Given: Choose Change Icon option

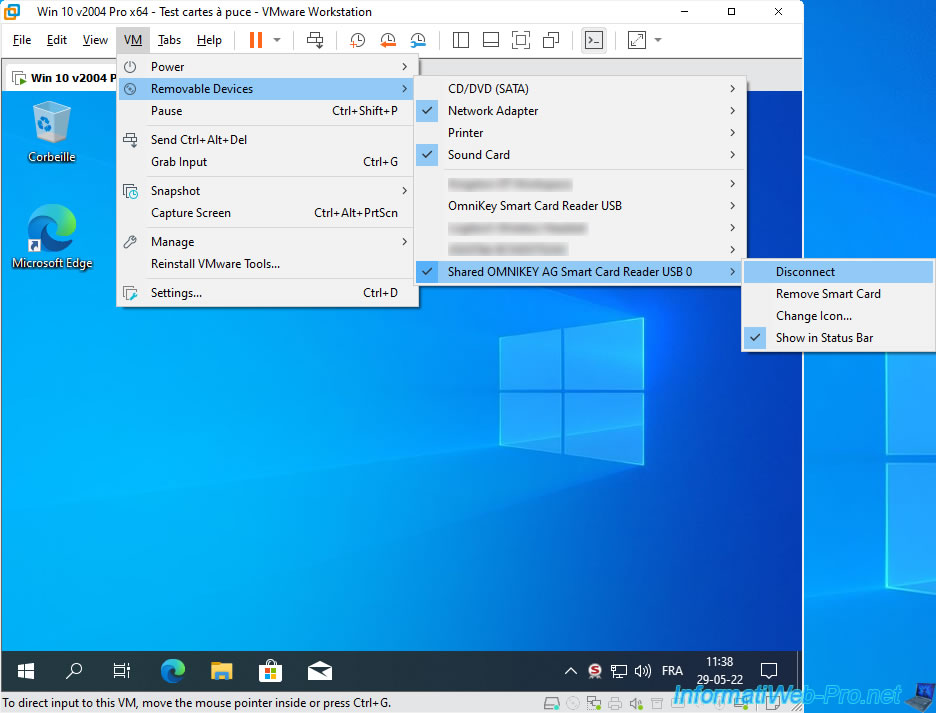Looking at the screenshot, I should (838, 316).
